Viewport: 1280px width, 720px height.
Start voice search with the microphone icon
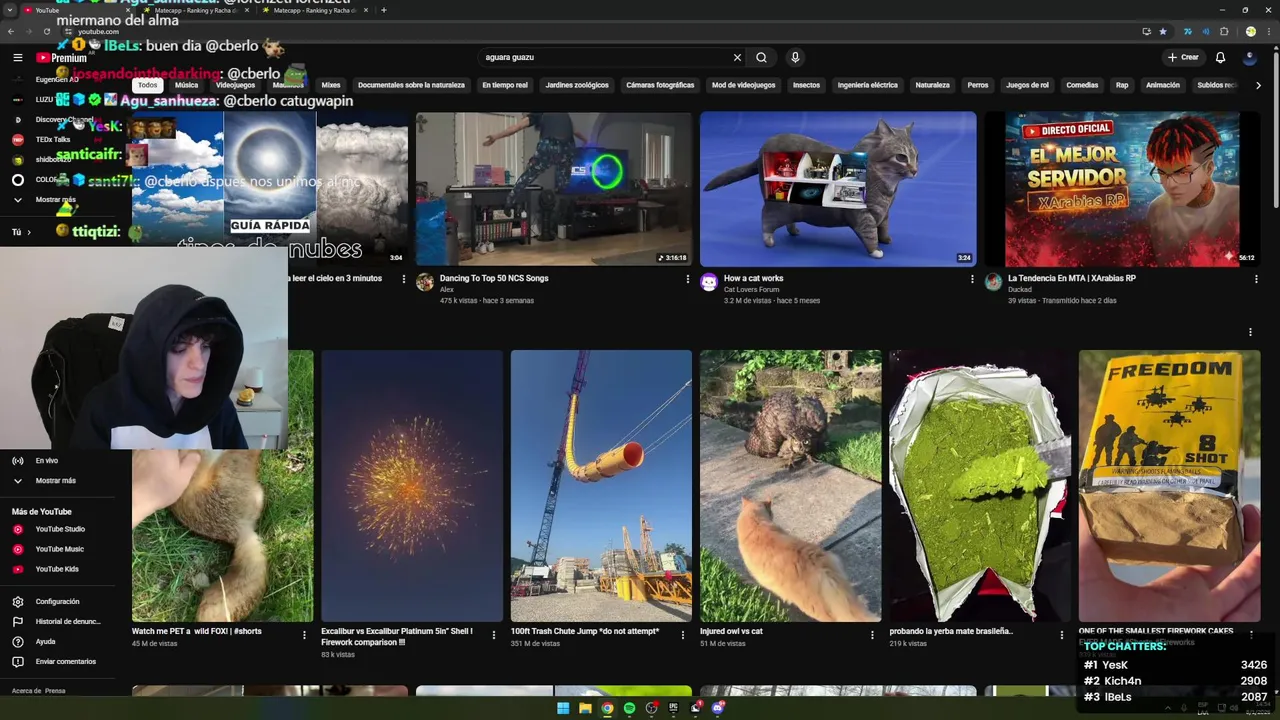tap(795, 57)
